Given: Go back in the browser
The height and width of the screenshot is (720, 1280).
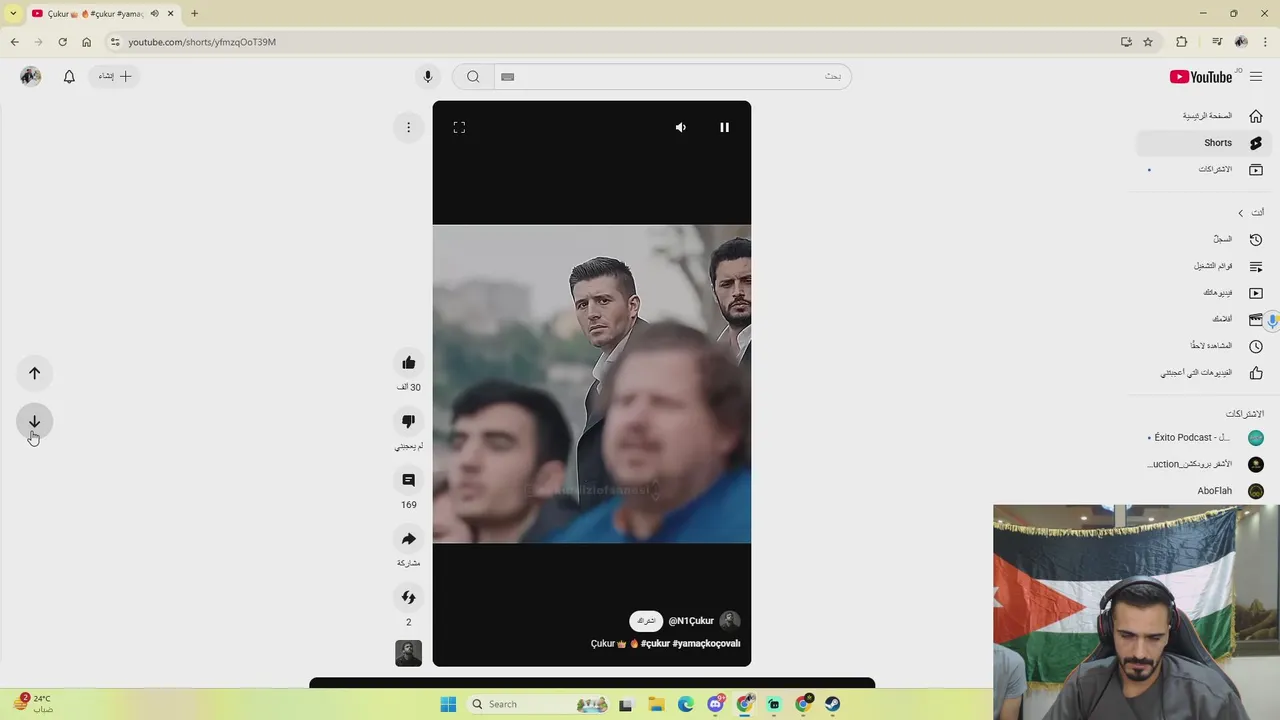Looking at the screenshot, I should point(14,42).
